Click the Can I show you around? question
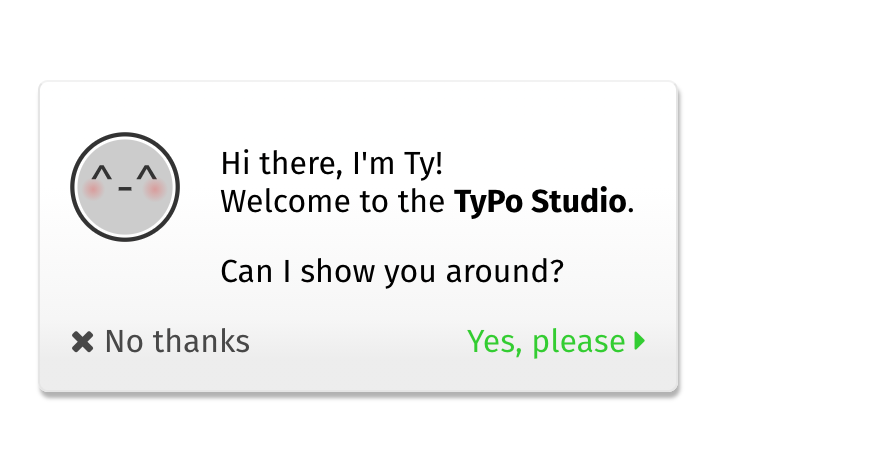890x476 pixels. [x=392, y=272]
